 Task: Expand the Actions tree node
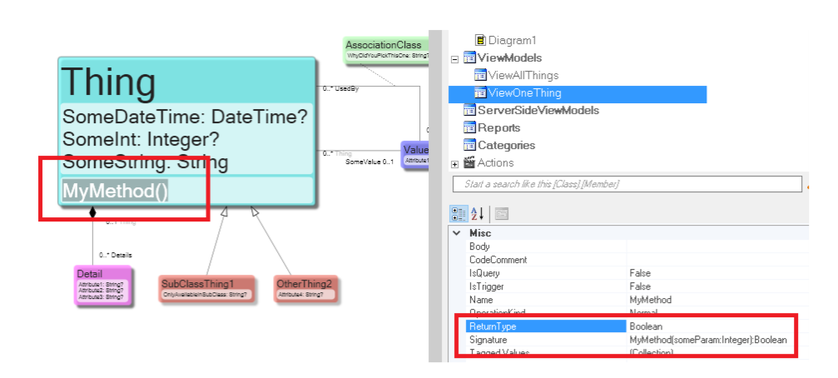pyautogui.click(x=455, y=164)
